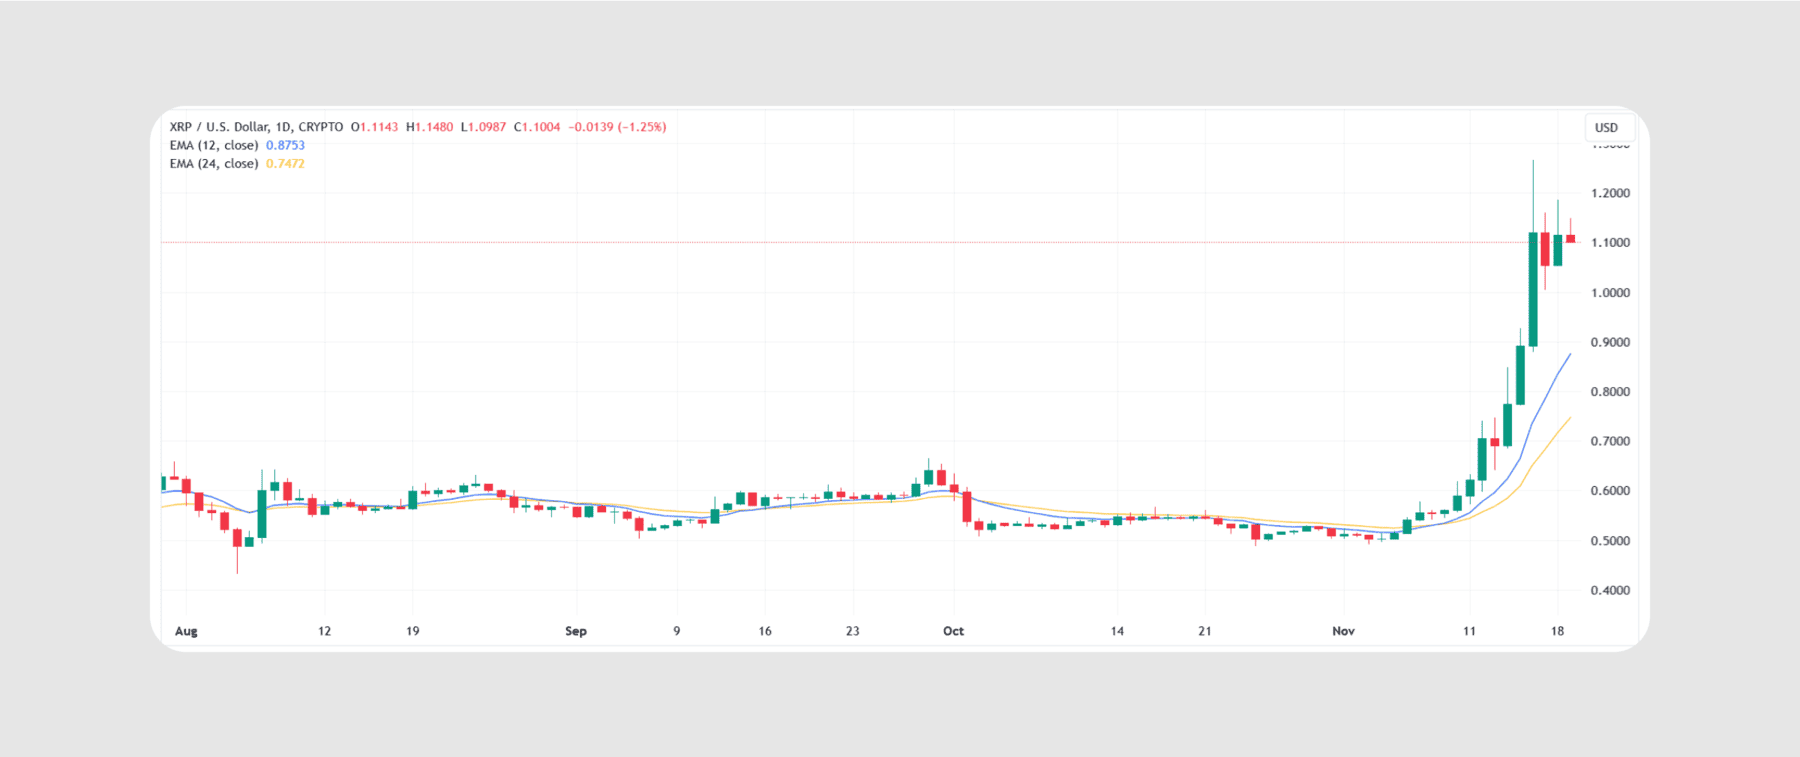Click the 12 date label after Aug
Image resolution: width=1800 pixels, height=757 pixels.
pyautogui.click(x=324, y=631)
